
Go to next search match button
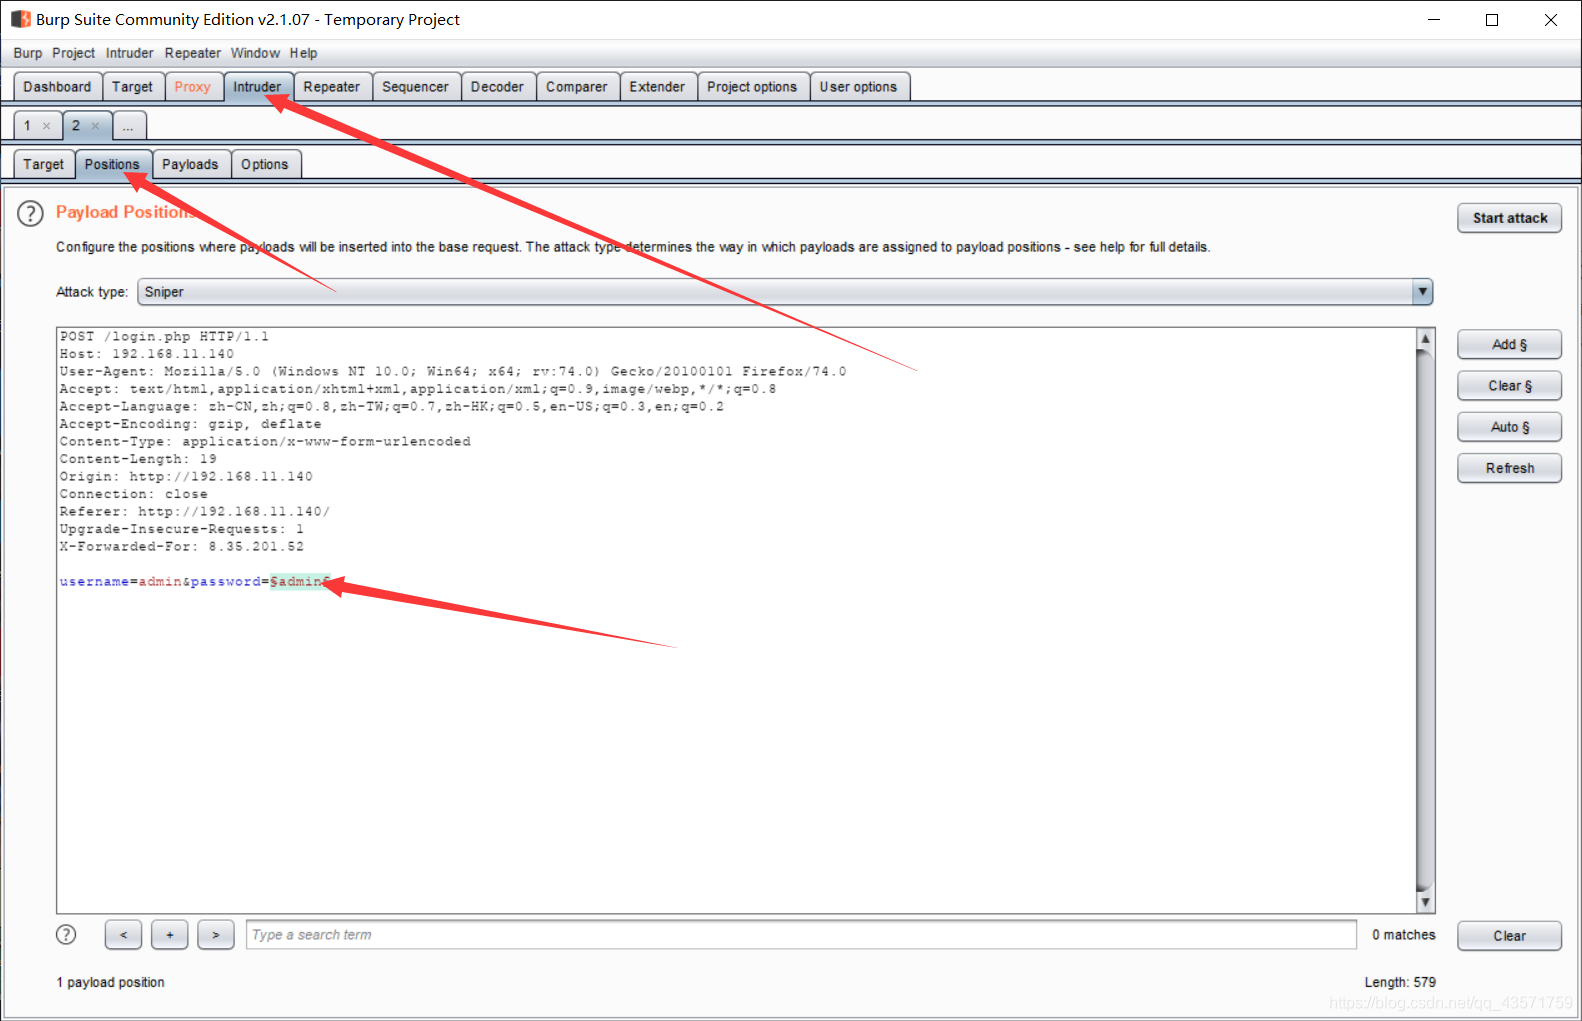216,935
